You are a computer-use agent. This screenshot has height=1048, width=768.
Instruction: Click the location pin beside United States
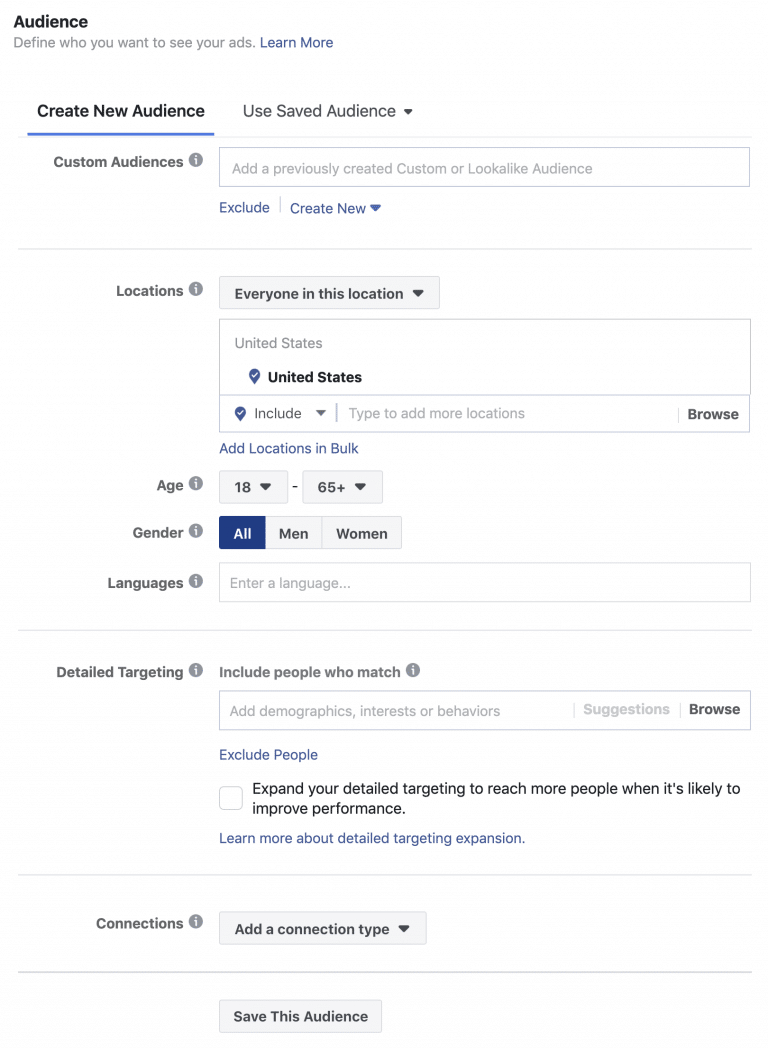point(256,377)
